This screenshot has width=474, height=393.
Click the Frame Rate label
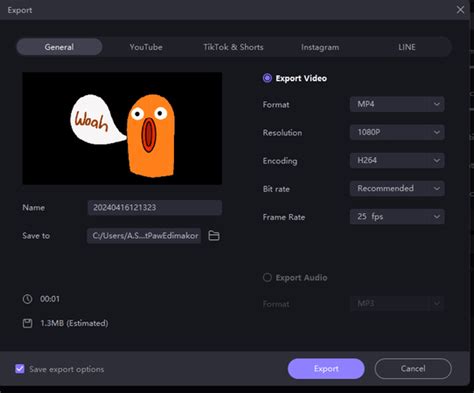pos(284,217)
